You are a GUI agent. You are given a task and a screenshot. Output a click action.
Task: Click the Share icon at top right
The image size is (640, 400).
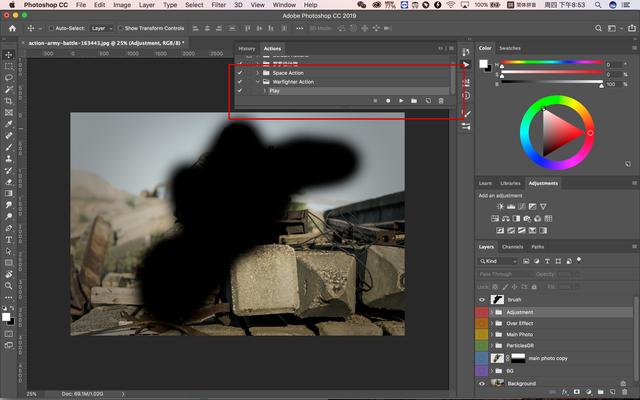coord(631,28)
